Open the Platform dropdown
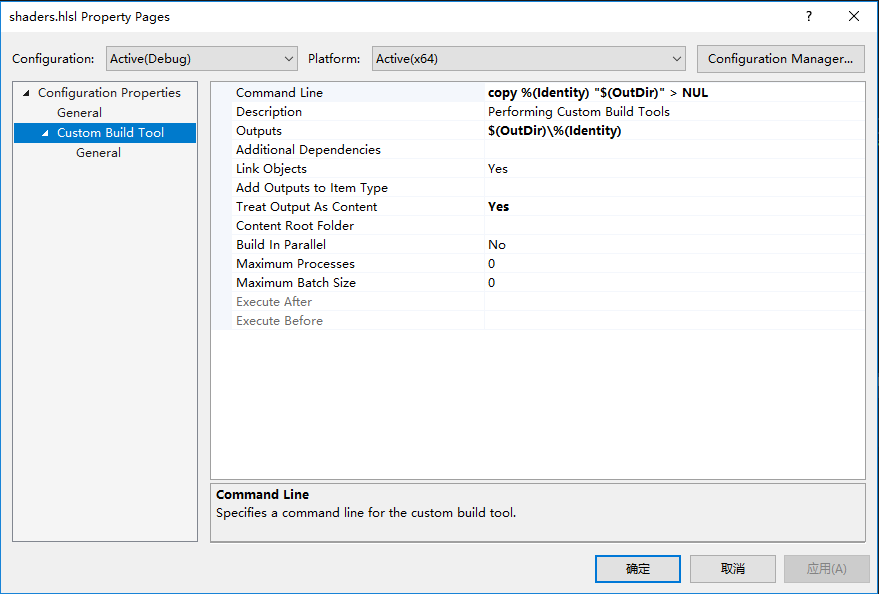 (x=528, y=59)
